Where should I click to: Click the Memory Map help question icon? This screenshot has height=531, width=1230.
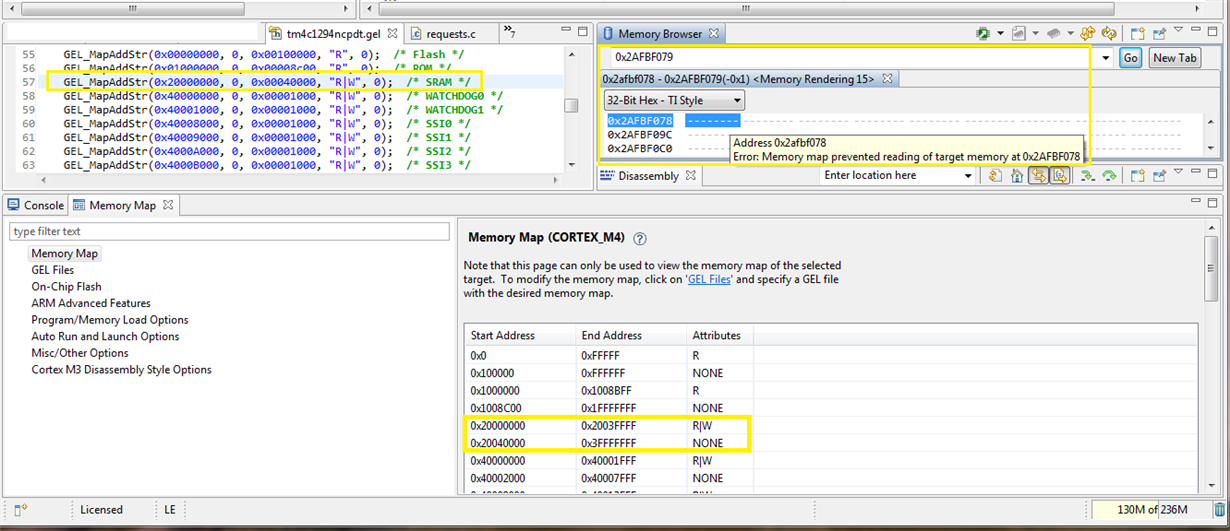point(640,239)
